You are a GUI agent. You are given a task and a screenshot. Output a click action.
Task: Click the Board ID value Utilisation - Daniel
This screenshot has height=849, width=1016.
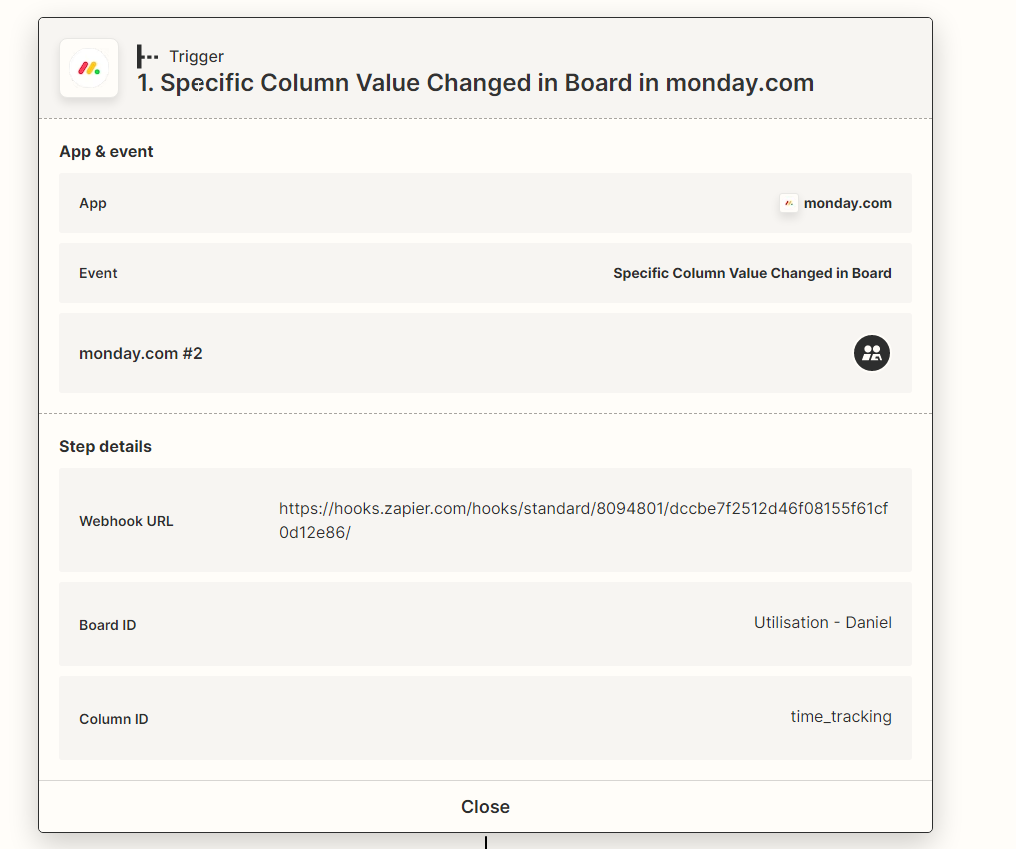click(823, 623)
